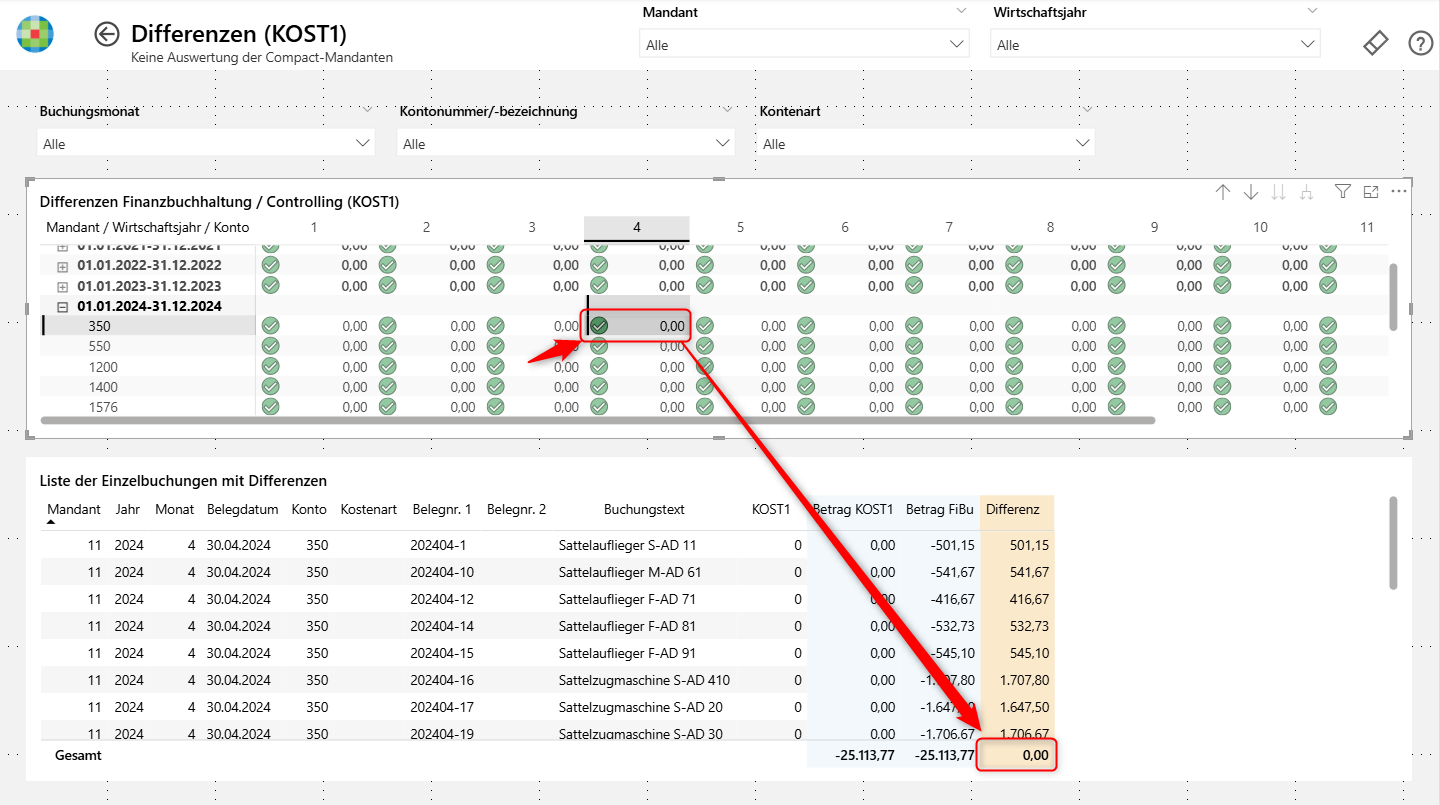Open the Wirtschaftsjahr dropdown

(1155, 44)
